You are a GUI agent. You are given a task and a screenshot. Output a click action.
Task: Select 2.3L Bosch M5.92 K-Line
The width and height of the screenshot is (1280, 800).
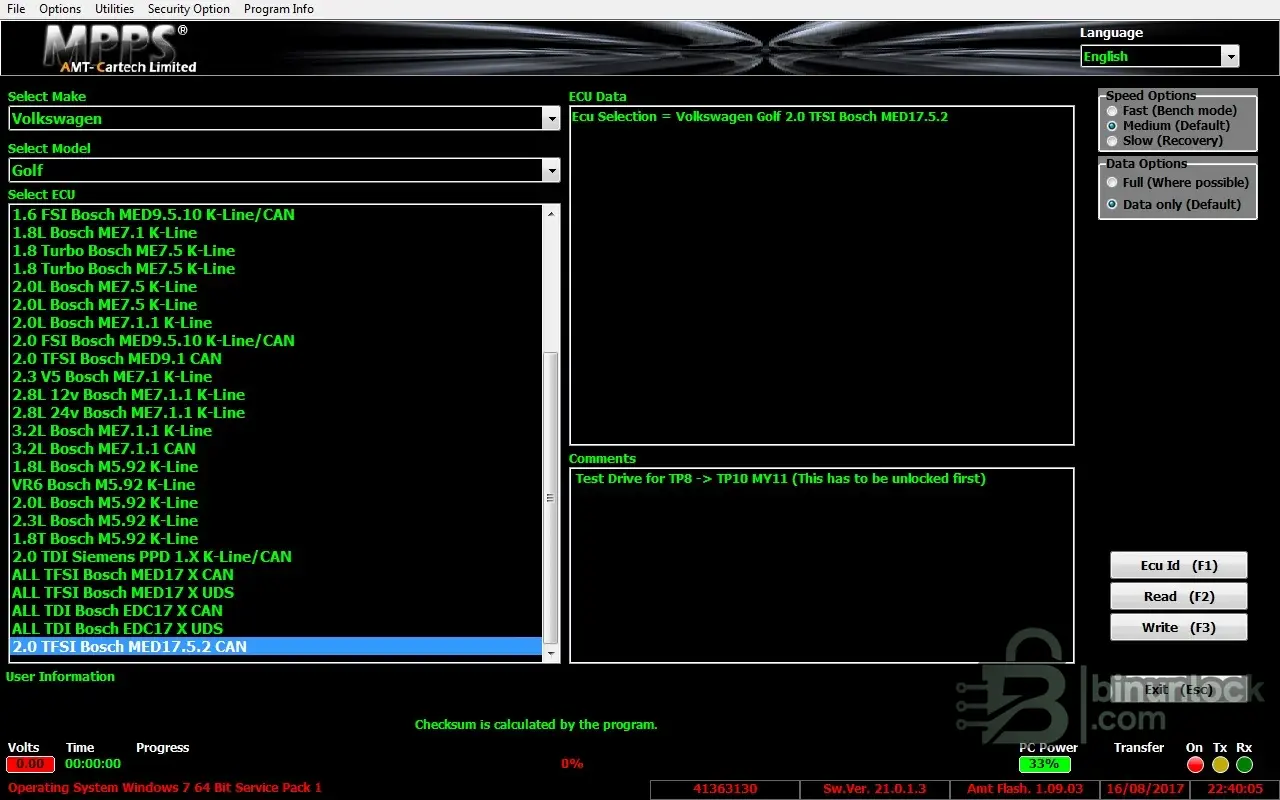276,521
